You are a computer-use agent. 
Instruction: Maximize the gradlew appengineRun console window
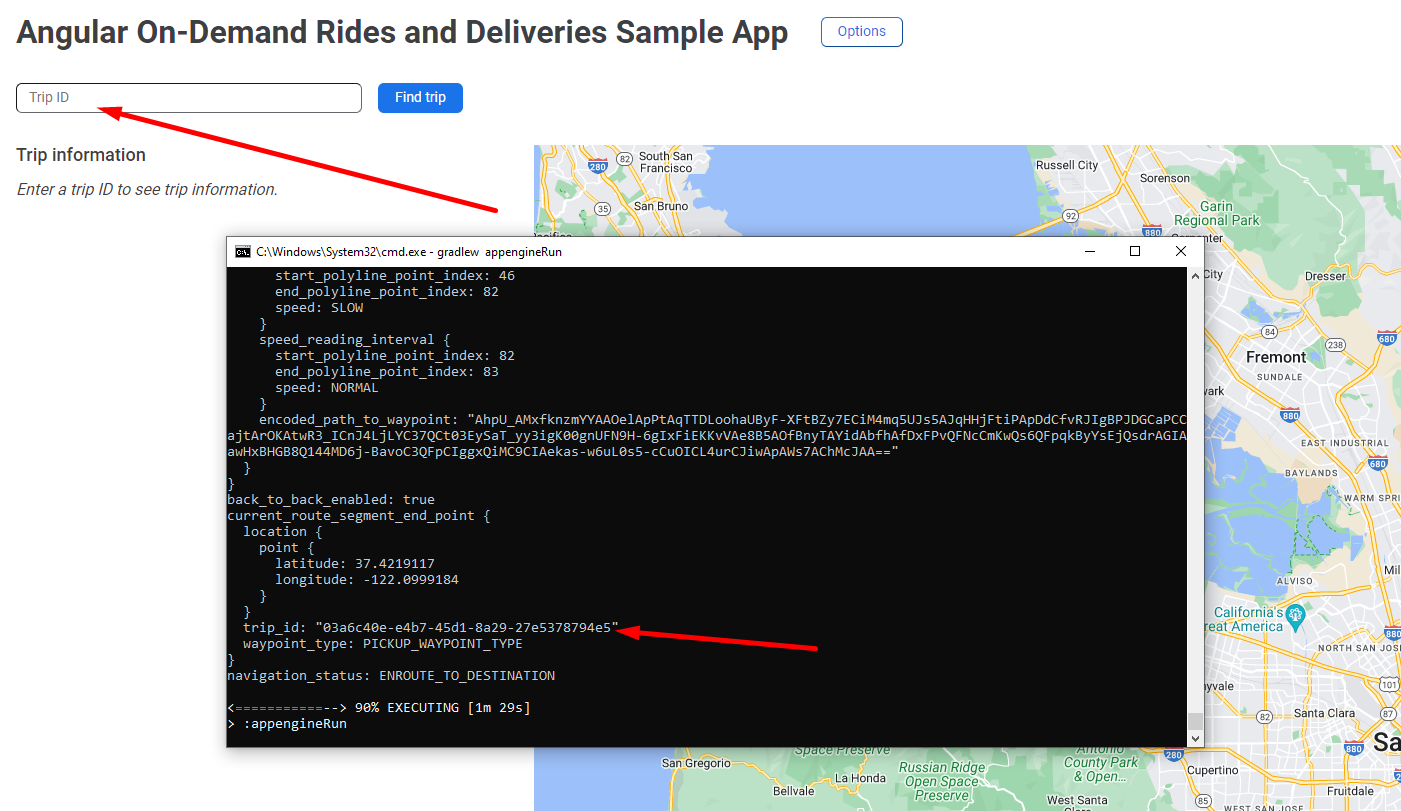(x=1135, y=252)
